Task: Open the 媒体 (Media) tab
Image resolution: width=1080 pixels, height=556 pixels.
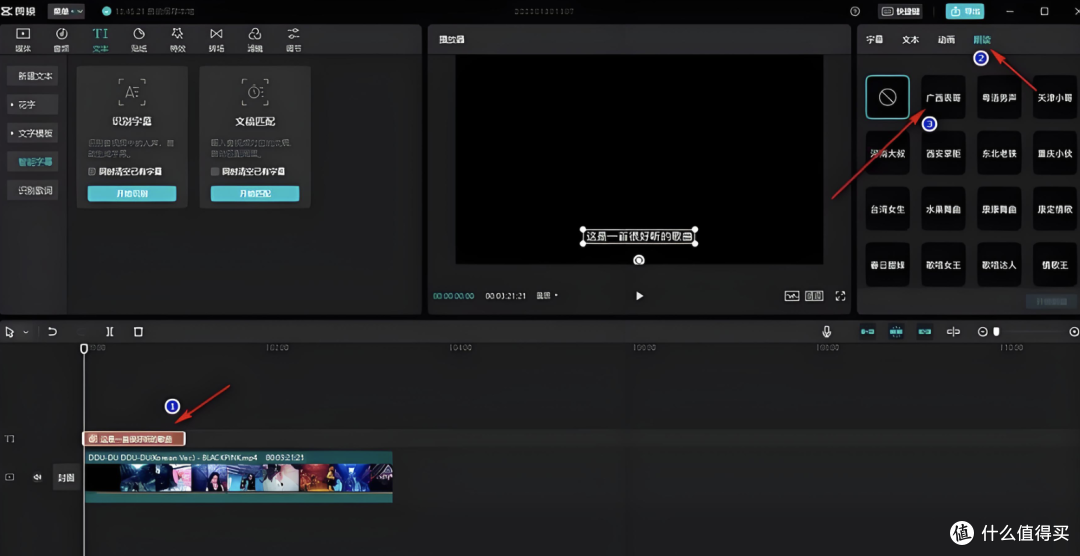Action: (x=23, y=40)
